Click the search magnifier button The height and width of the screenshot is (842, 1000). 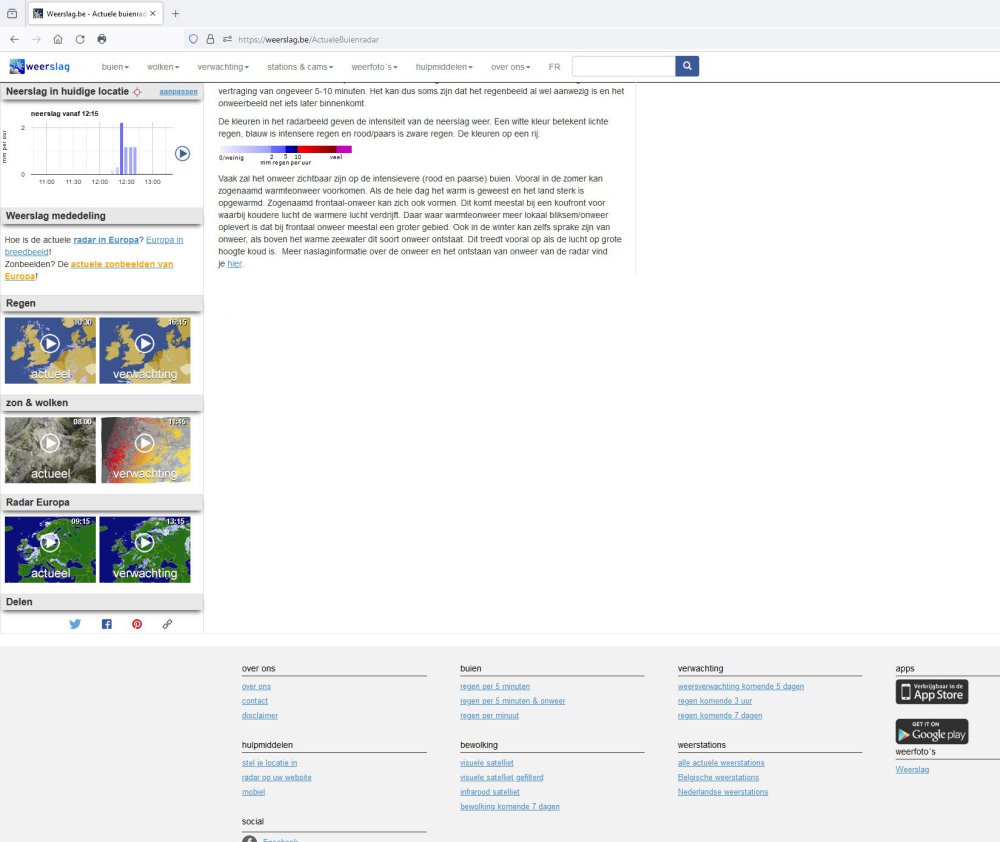pyautogui.click(x=687, y=66)
